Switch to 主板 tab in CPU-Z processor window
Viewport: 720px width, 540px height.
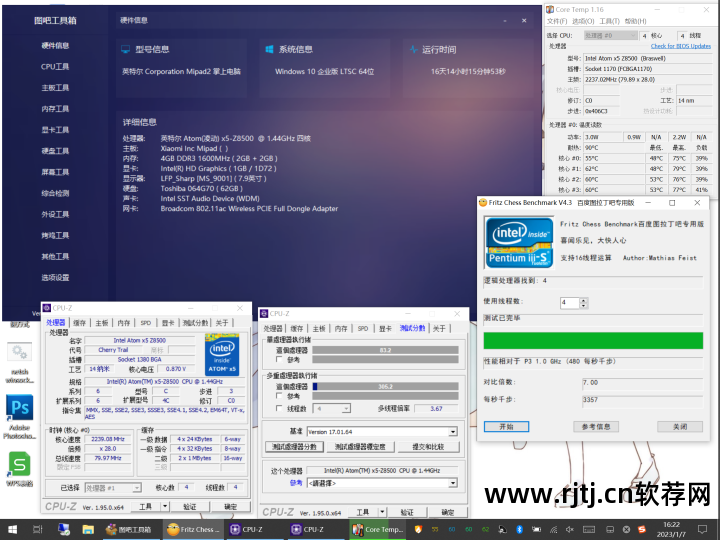tap(101, 323)
